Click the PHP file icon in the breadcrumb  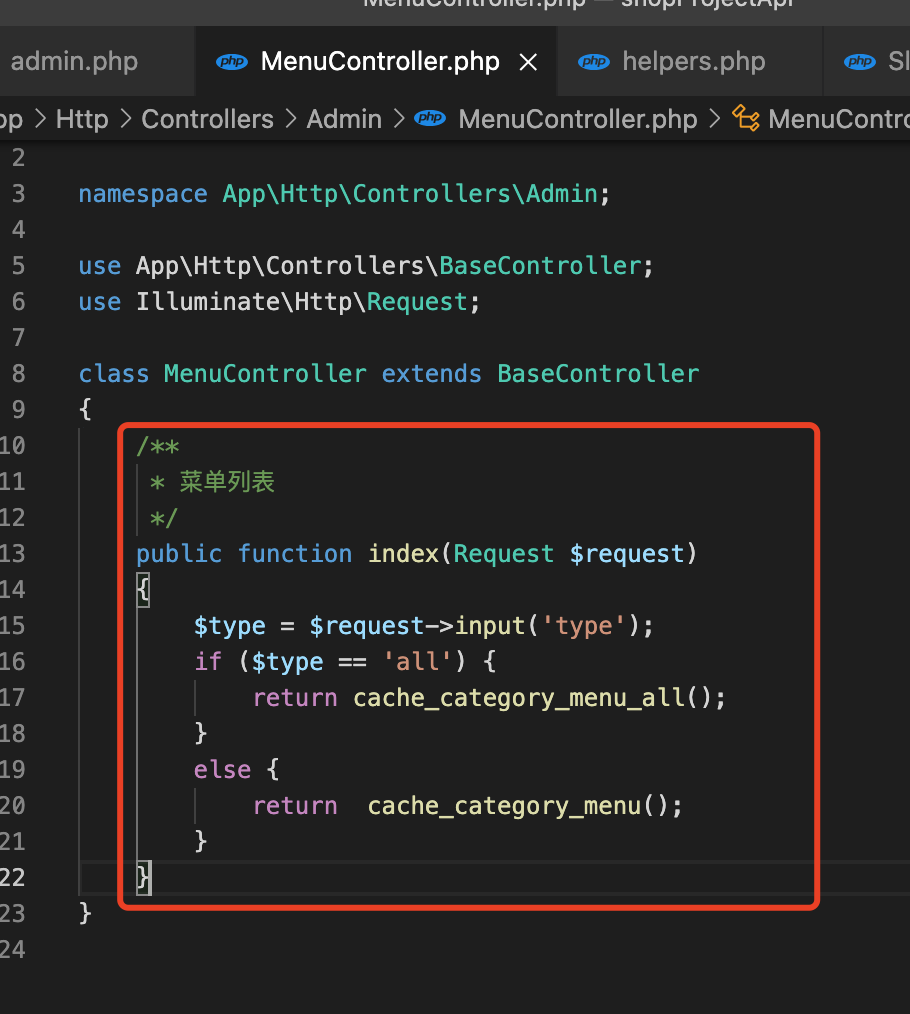(x=430, y=118)
